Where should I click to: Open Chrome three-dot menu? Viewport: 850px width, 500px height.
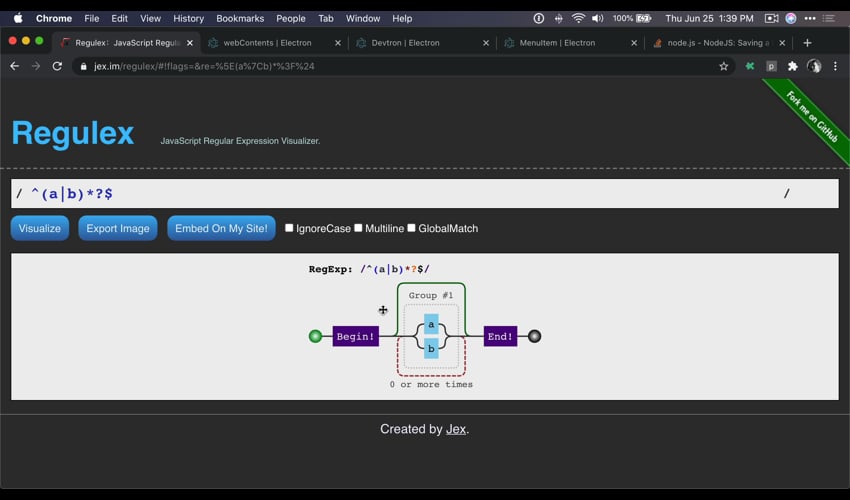pos(835,66)
